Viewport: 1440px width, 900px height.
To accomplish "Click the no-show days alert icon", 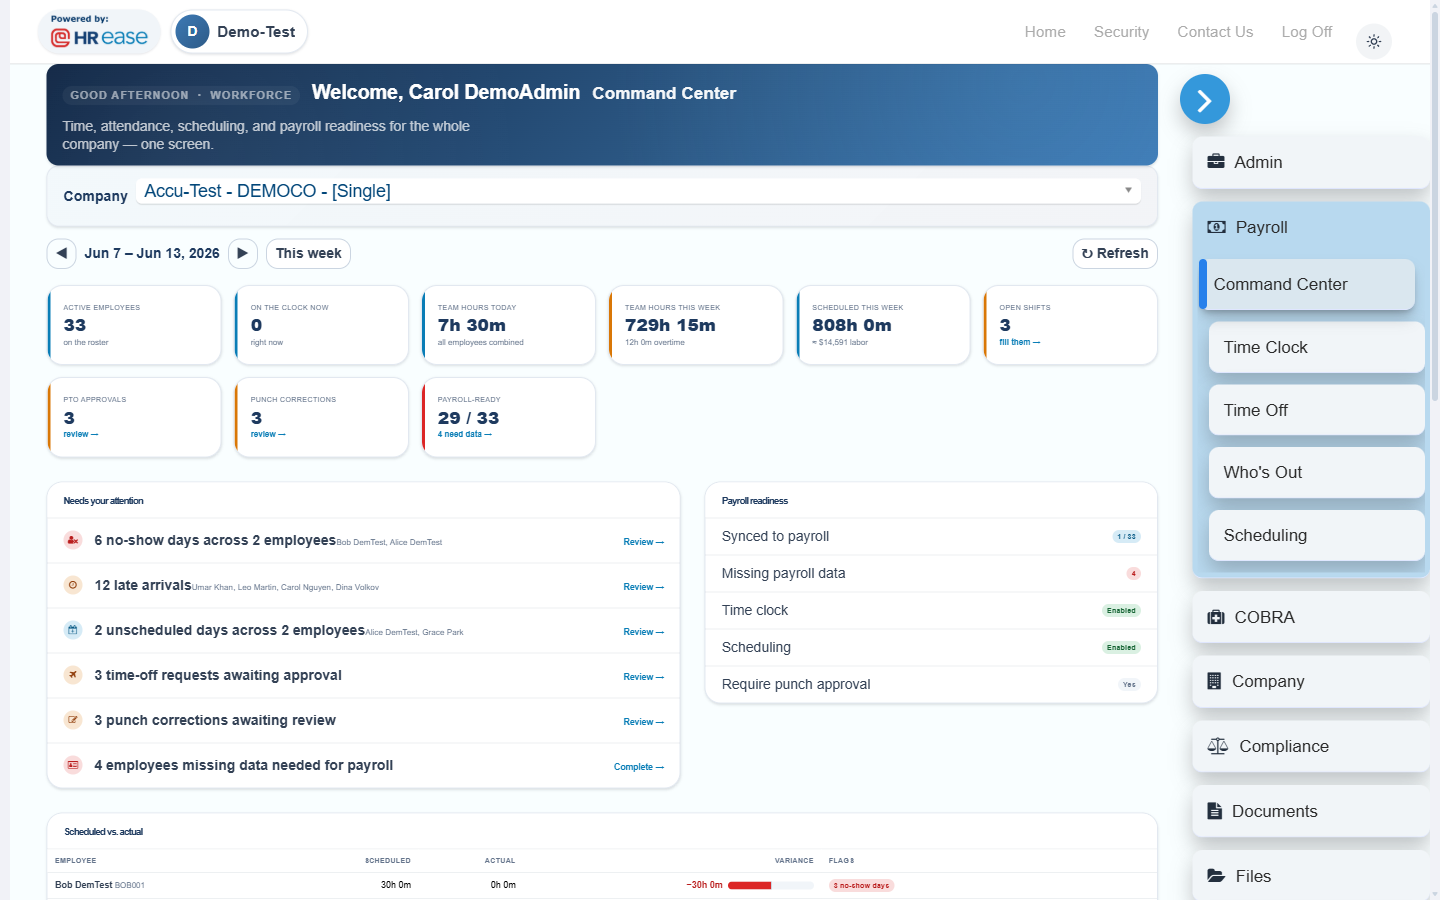I will click(73, 540).
